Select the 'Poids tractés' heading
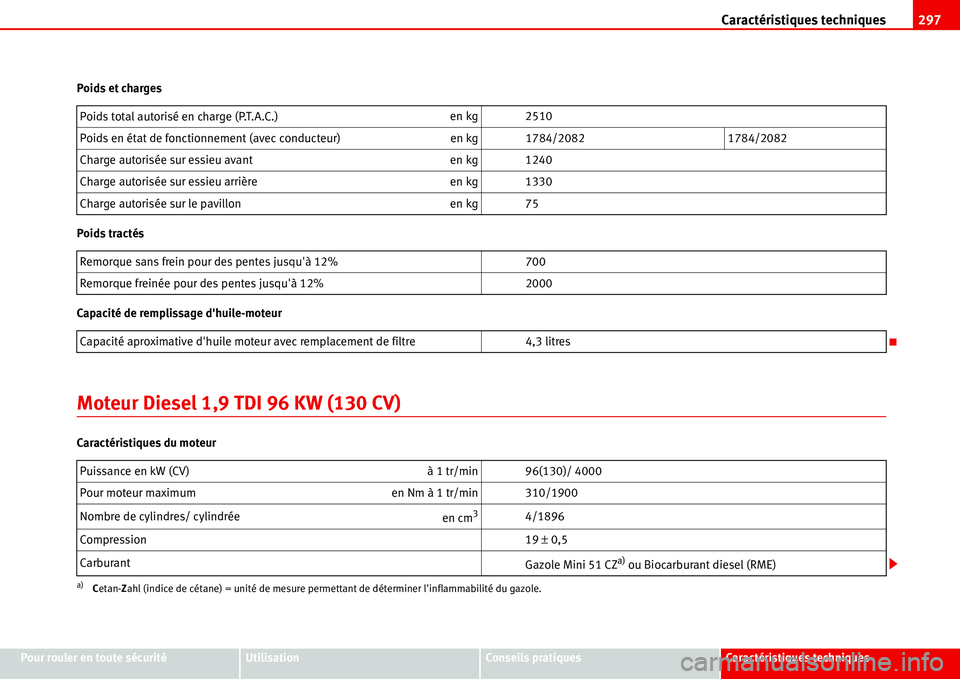Screen dimensions: 960x679 (110, 233)
